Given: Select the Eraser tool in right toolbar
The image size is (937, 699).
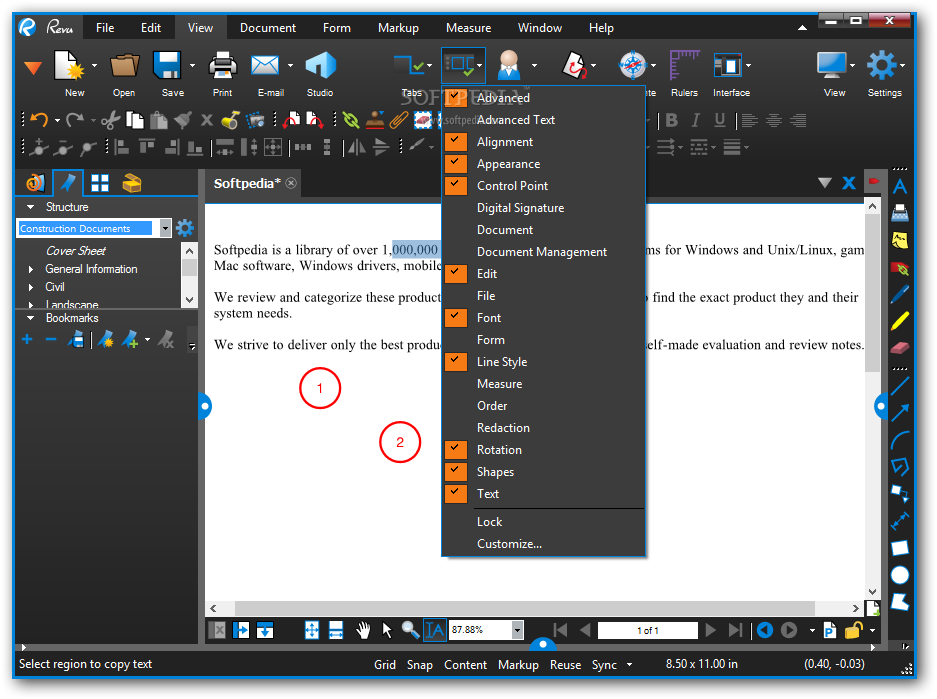Looking at the screenshot, I should point(899,348).
